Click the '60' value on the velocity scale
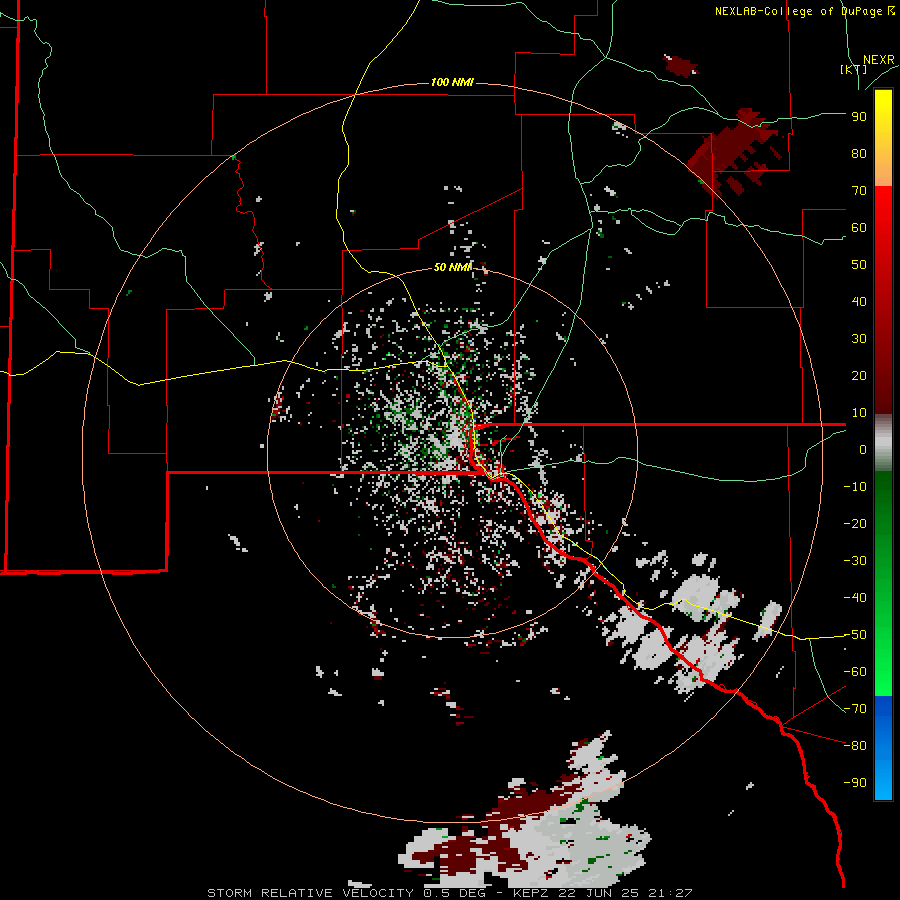This screenshot has width=900, height=900. pos(859,228)
